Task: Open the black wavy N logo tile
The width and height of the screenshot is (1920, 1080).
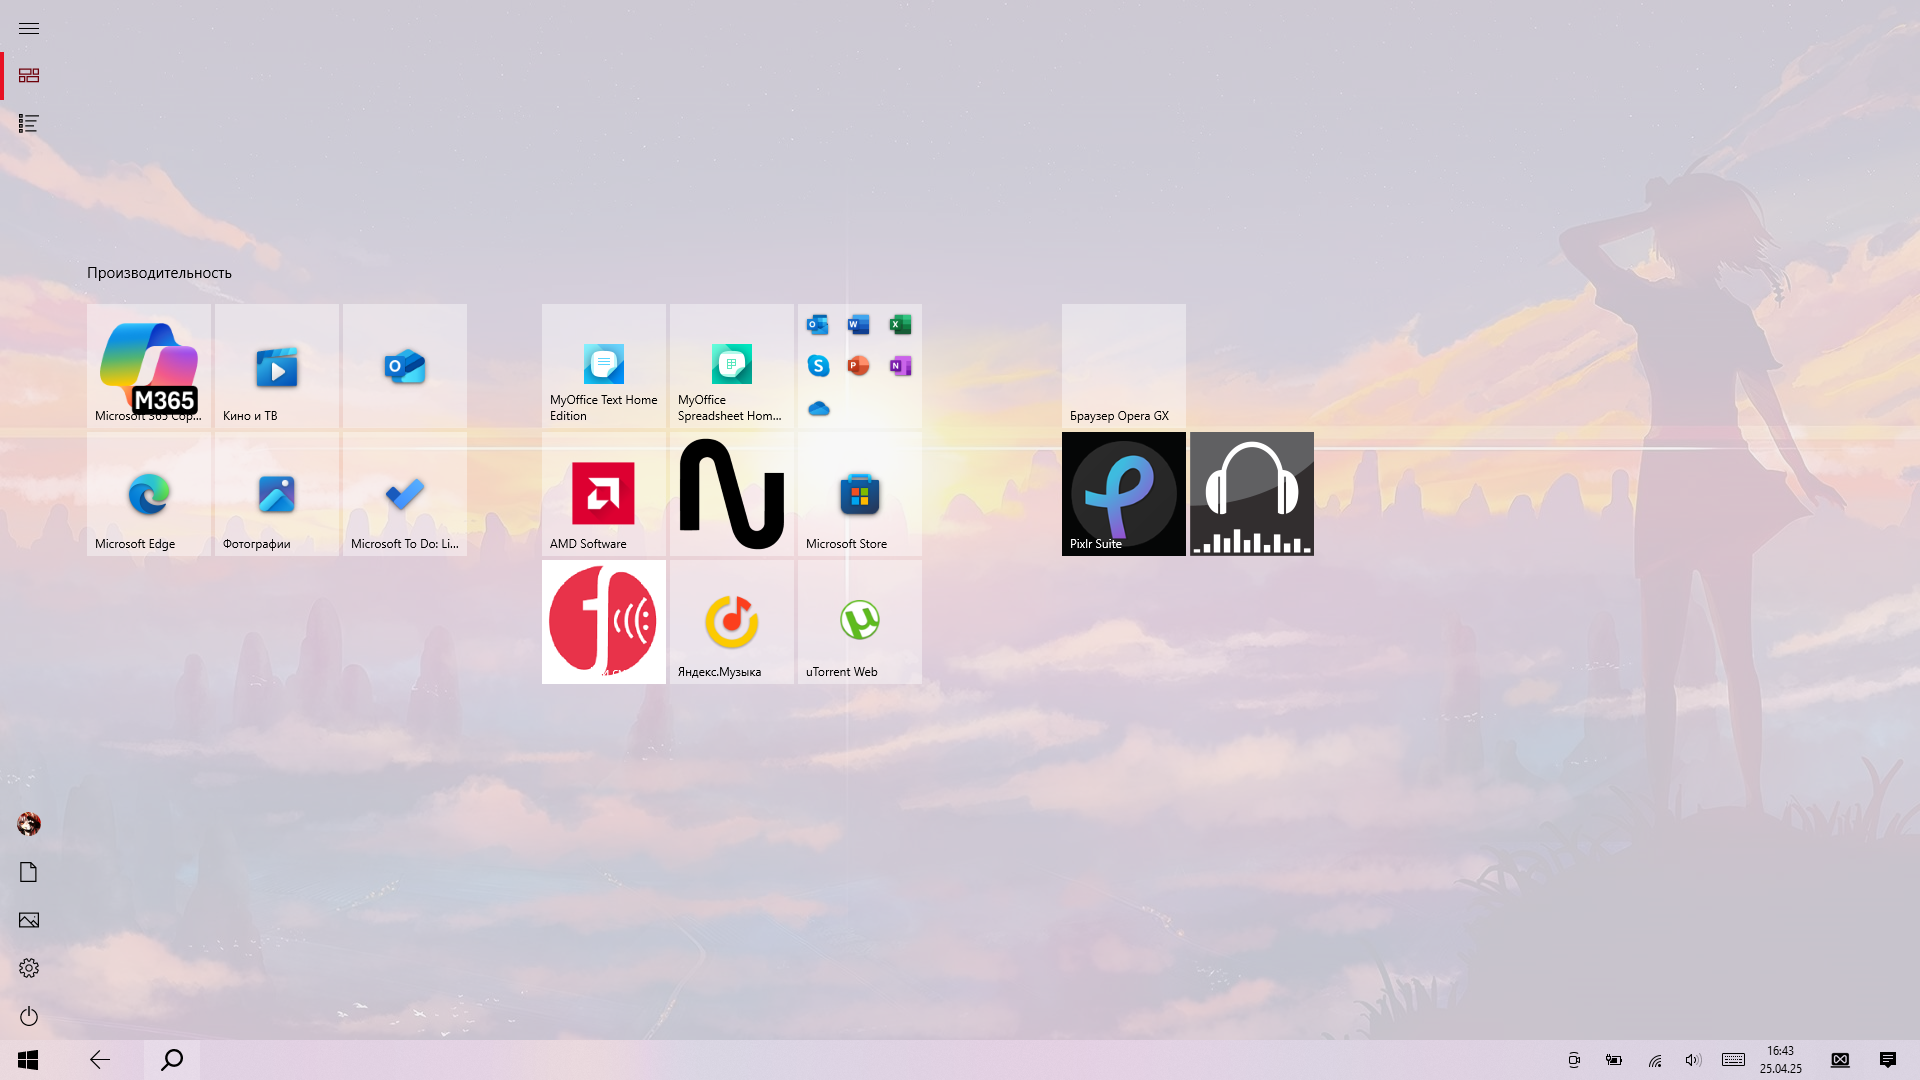Action: point(732,494)
